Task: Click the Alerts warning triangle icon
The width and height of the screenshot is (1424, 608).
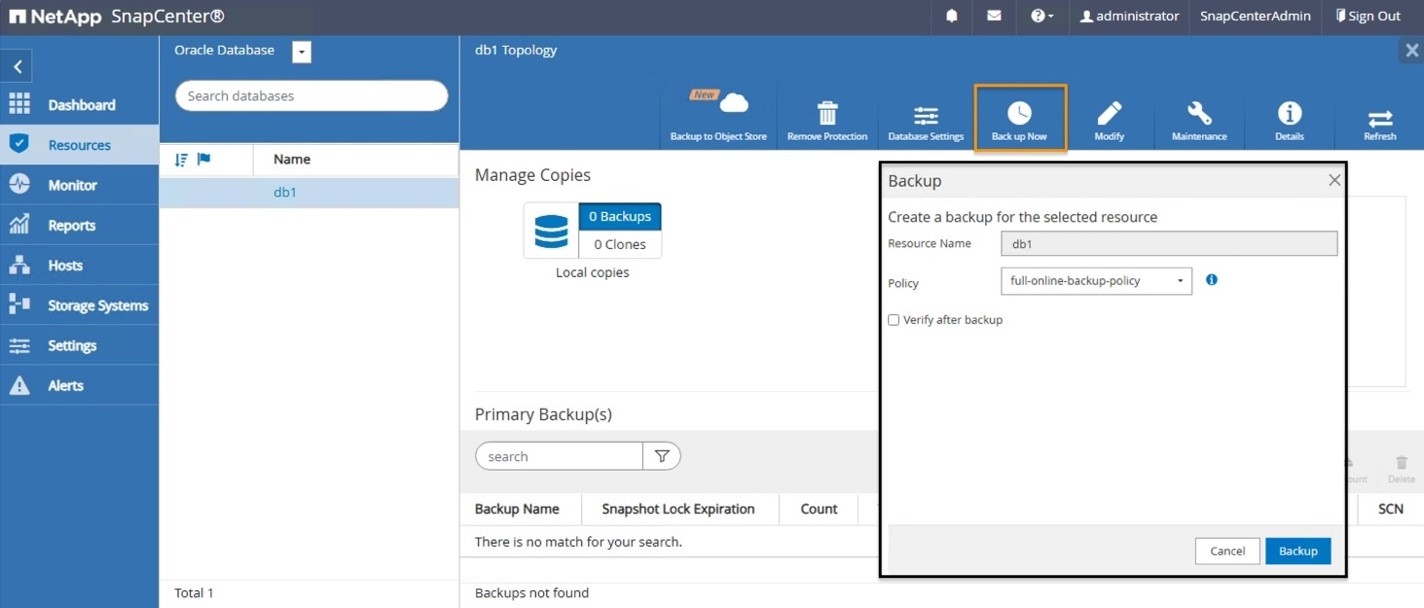Action: [19, 385]
